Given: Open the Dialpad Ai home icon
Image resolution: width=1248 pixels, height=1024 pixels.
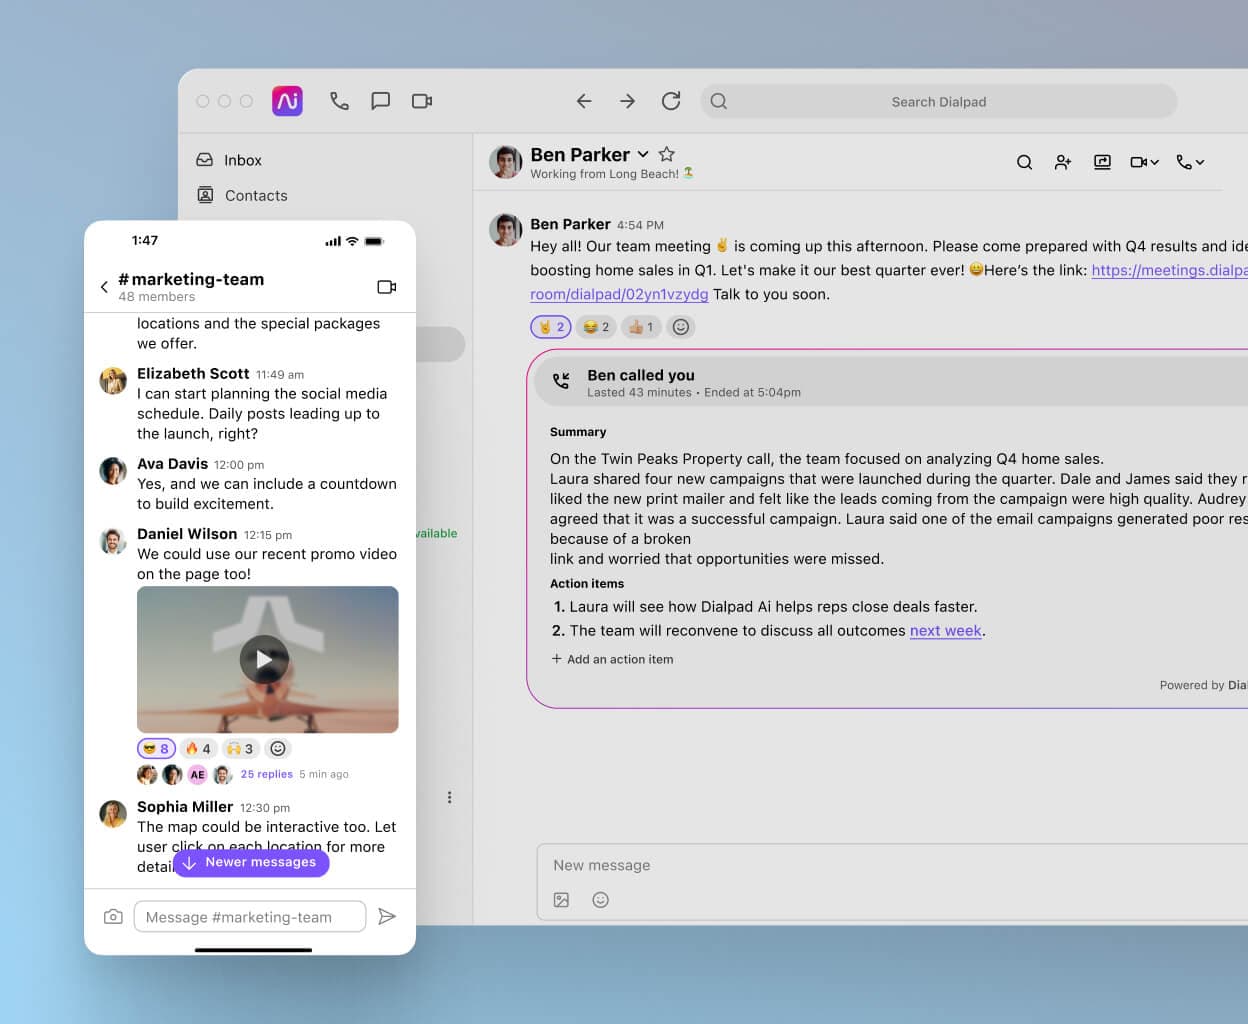Looking at the screenshot, I should (x=287, y=101).
